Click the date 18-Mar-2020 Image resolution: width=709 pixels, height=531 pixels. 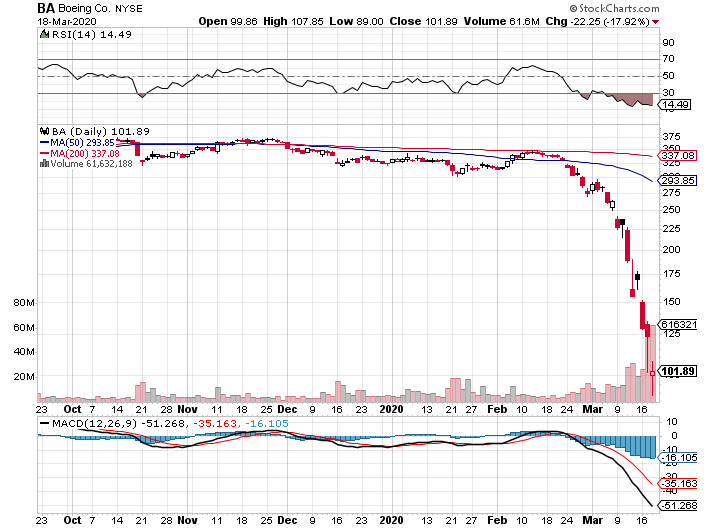67,22
